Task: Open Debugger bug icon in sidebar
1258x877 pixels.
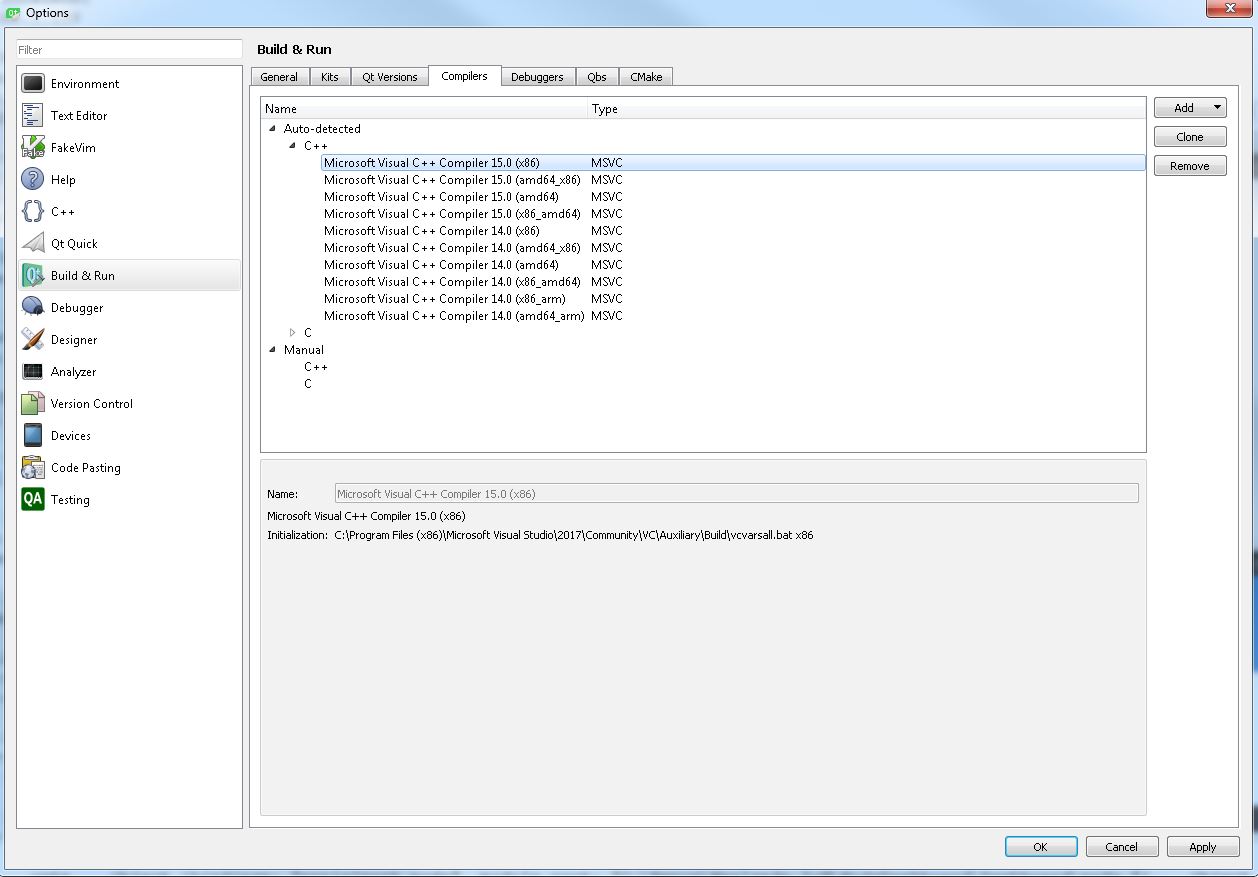Action: pyautogui.click(x=33, y=308)
